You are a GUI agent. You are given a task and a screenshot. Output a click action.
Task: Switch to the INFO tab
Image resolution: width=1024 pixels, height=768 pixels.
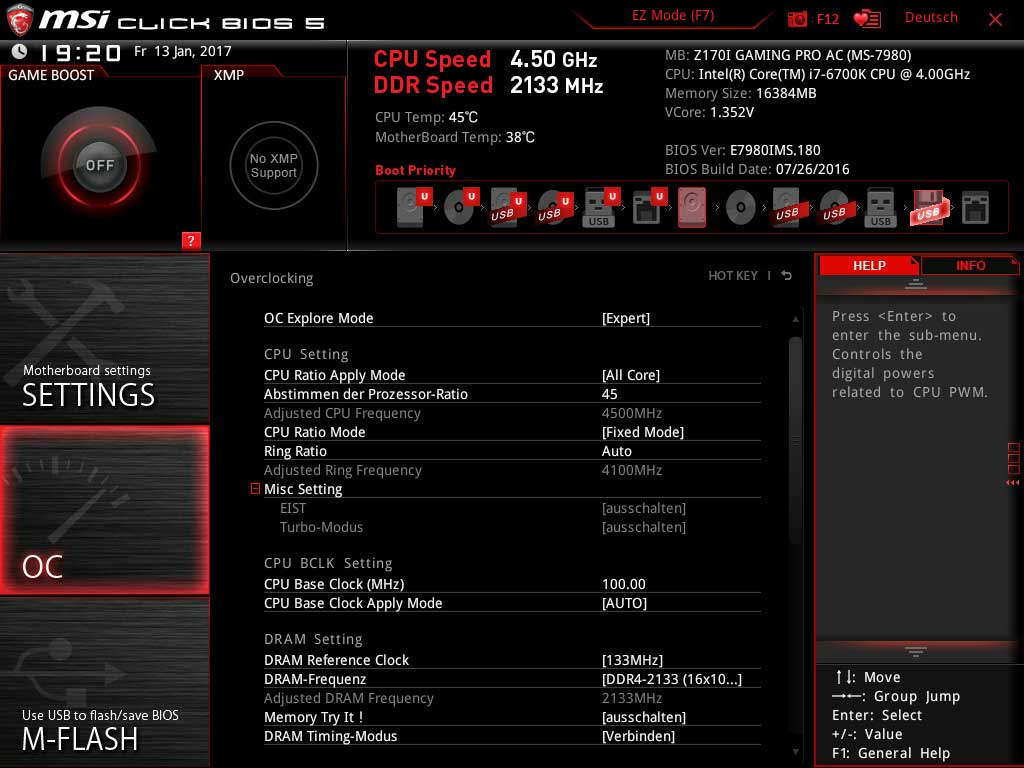[970, 265]
